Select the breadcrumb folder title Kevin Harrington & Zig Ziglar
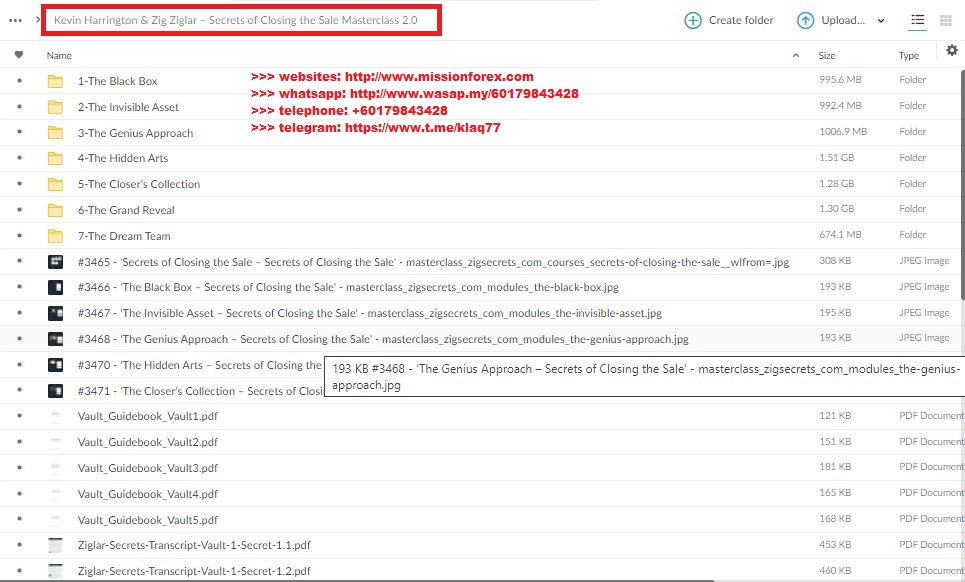 tap(236, 20)
